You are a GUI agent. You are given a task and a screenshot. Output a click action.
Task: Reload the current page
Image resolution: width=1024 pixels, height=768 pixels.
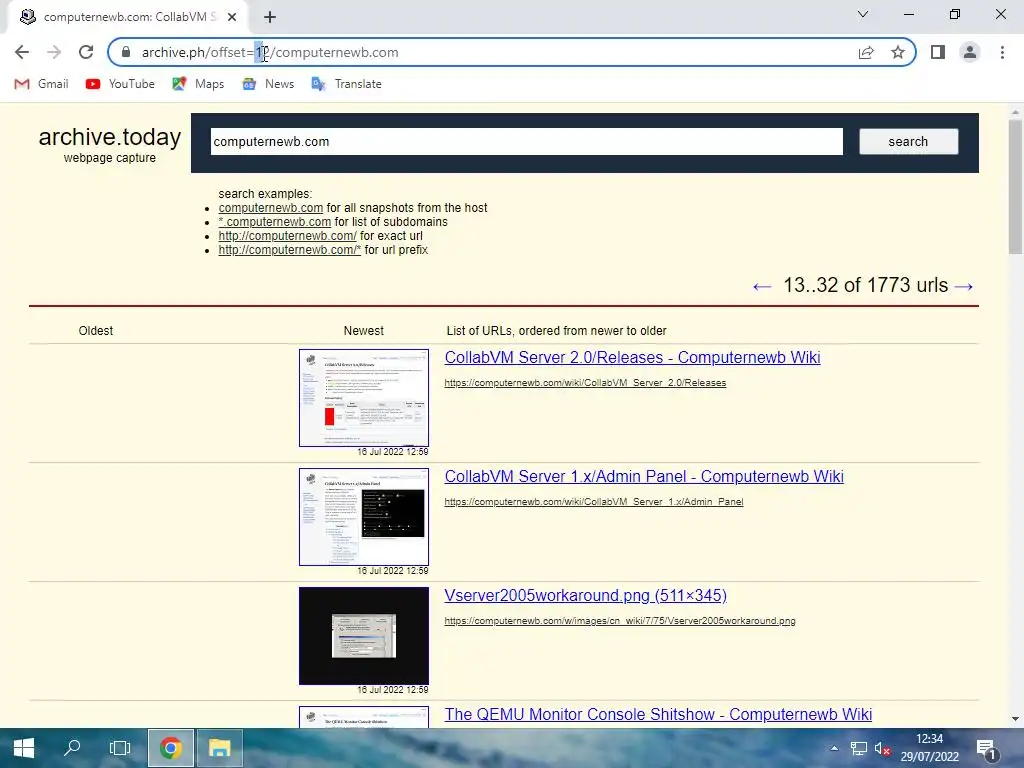click(86, 52)
